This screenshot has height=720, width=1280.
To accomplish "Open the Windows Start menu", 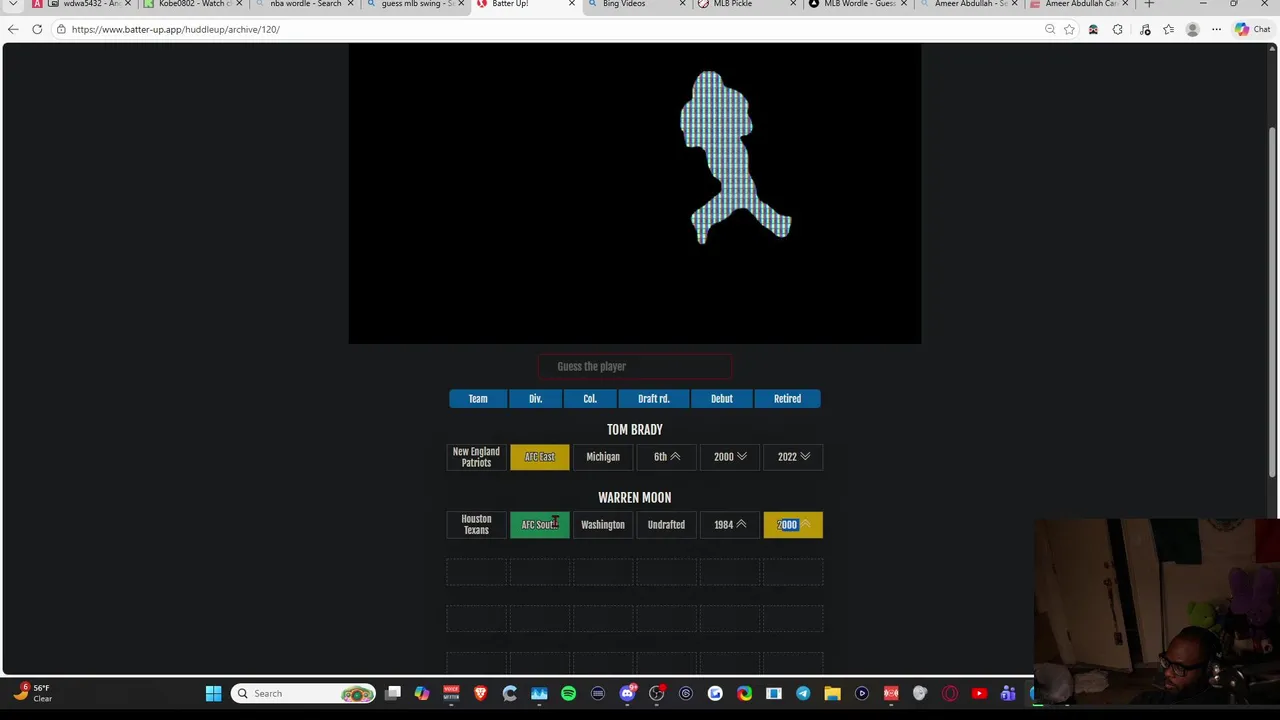I will 213,693.
